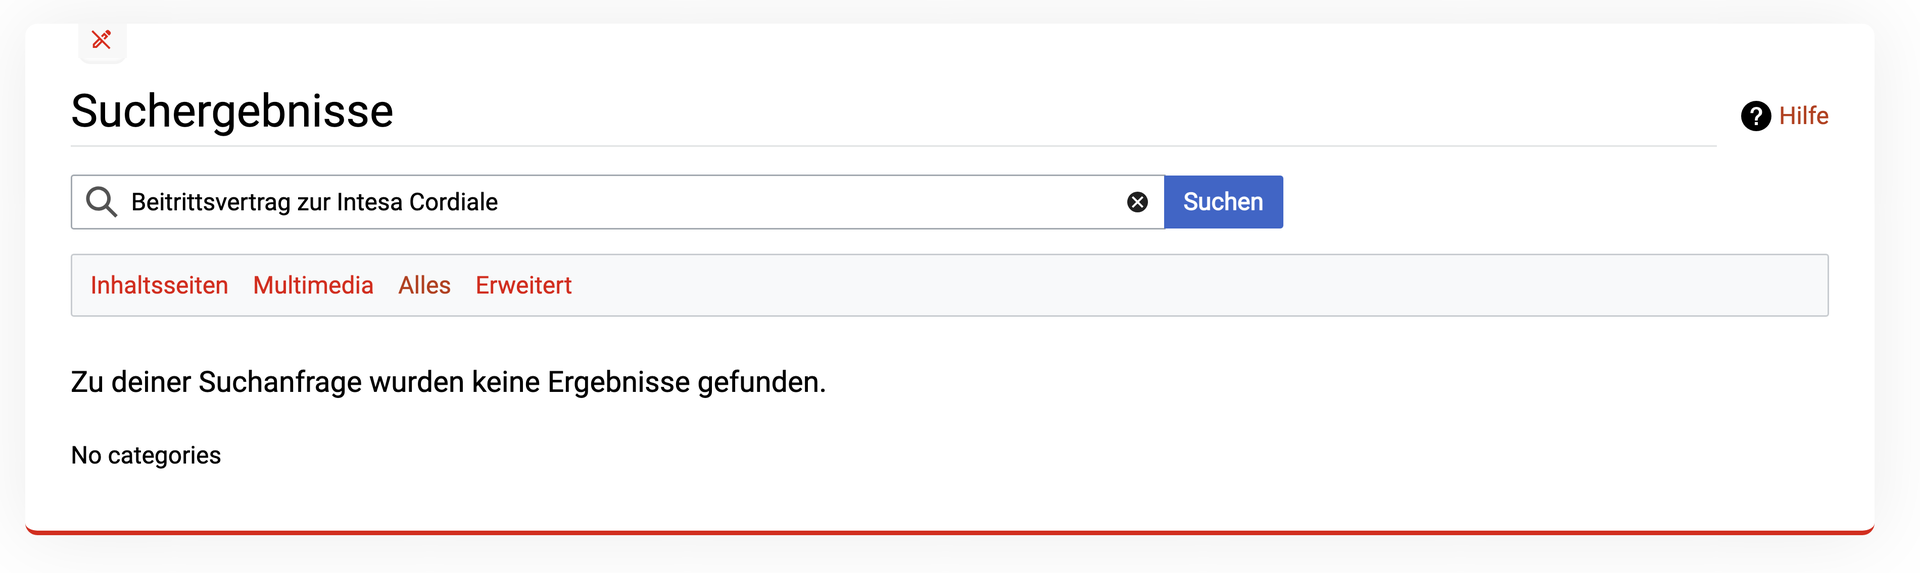Open the Hilfe link
The image size is (1920, 573).
[x=1803, y=116]
